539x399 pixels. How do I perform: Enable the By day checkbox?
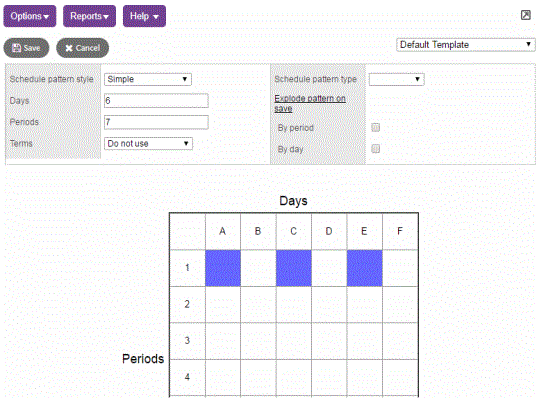pyautogui.click(x=376, y=149)
